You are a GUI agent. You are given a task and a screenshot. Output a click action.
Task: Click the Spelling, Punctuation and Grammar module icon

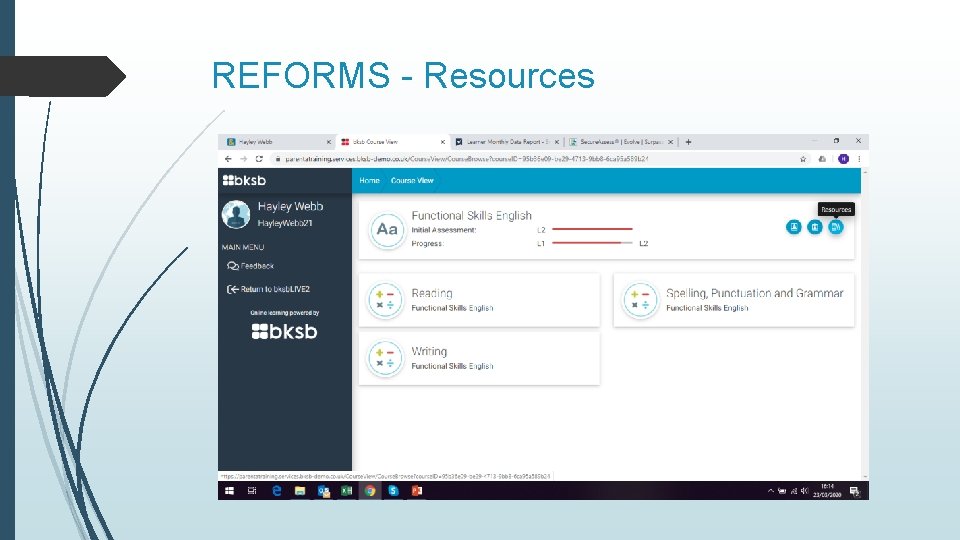click(x=640, y=299)
